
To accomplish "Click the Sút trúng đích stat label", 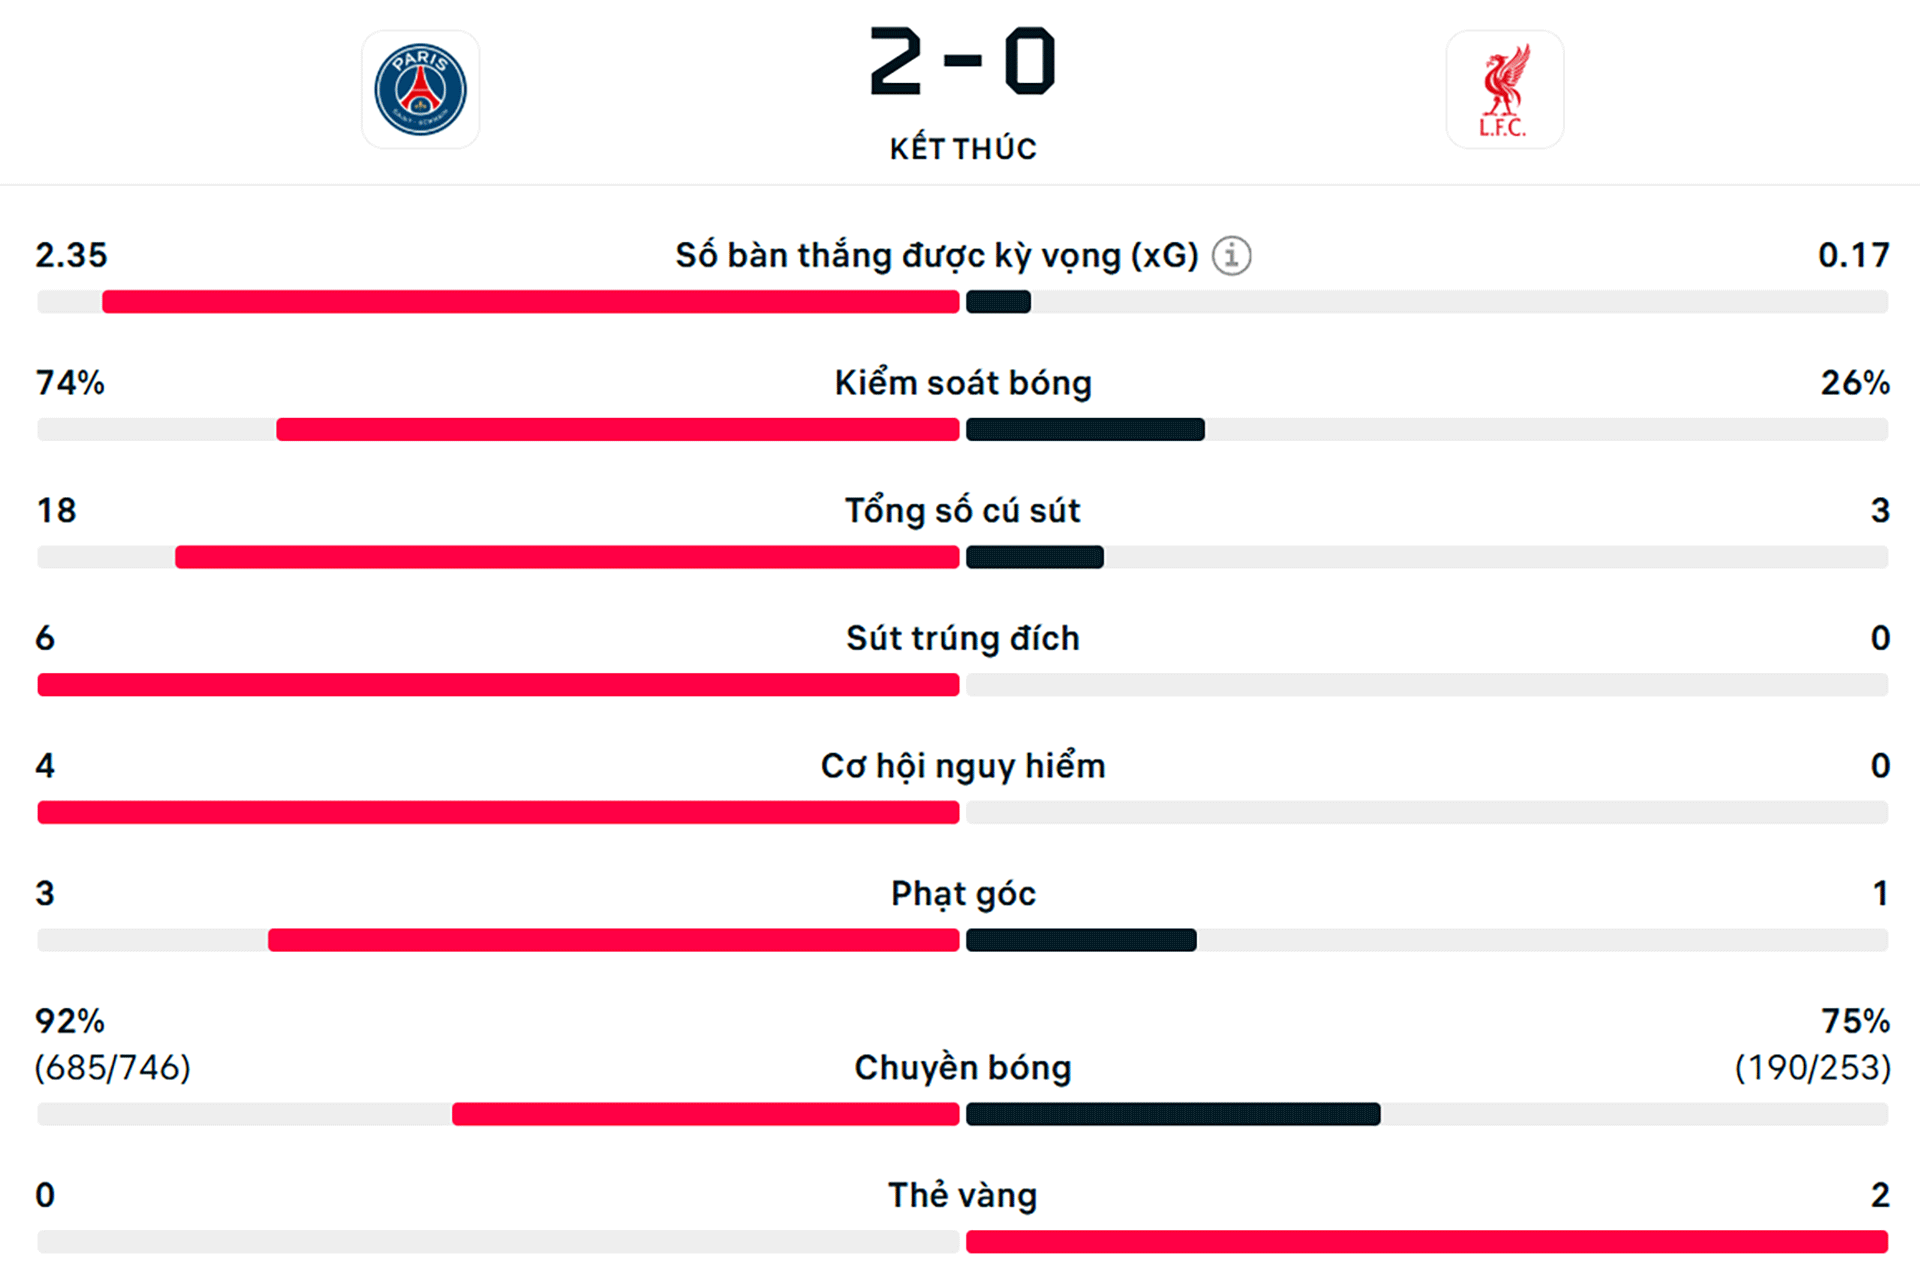I will pos(963,638).
